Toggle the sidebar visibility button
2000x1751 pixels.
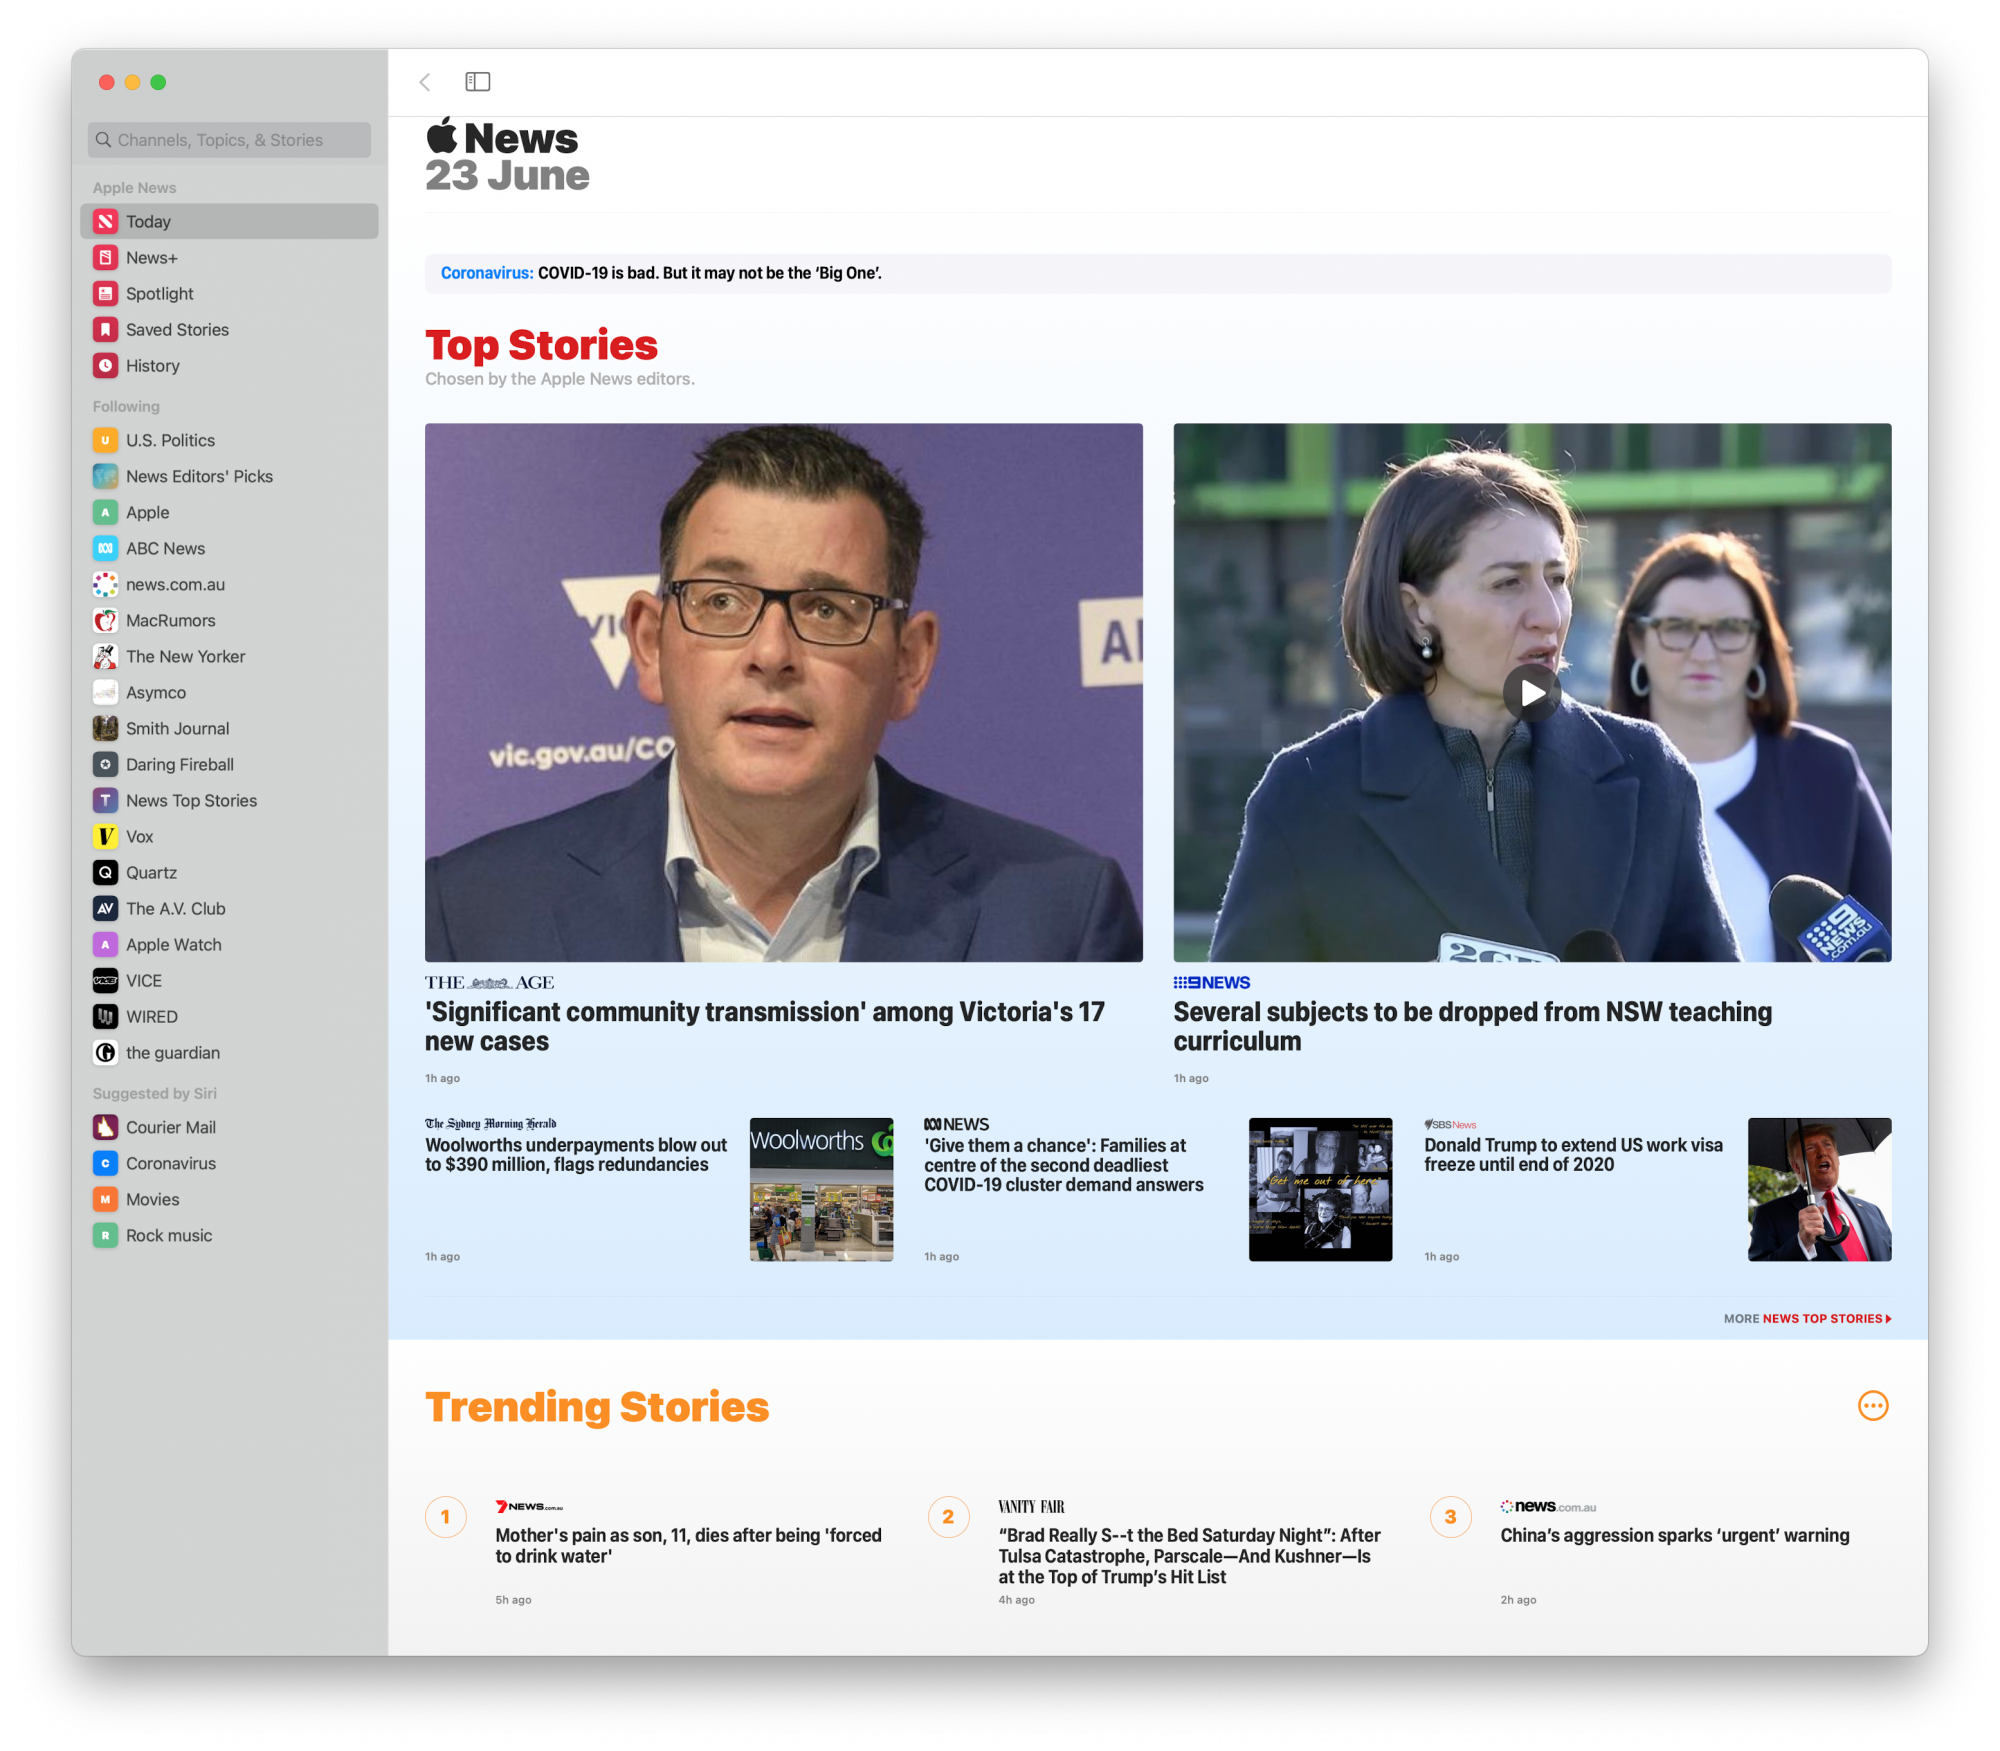[x=477, y=82]
